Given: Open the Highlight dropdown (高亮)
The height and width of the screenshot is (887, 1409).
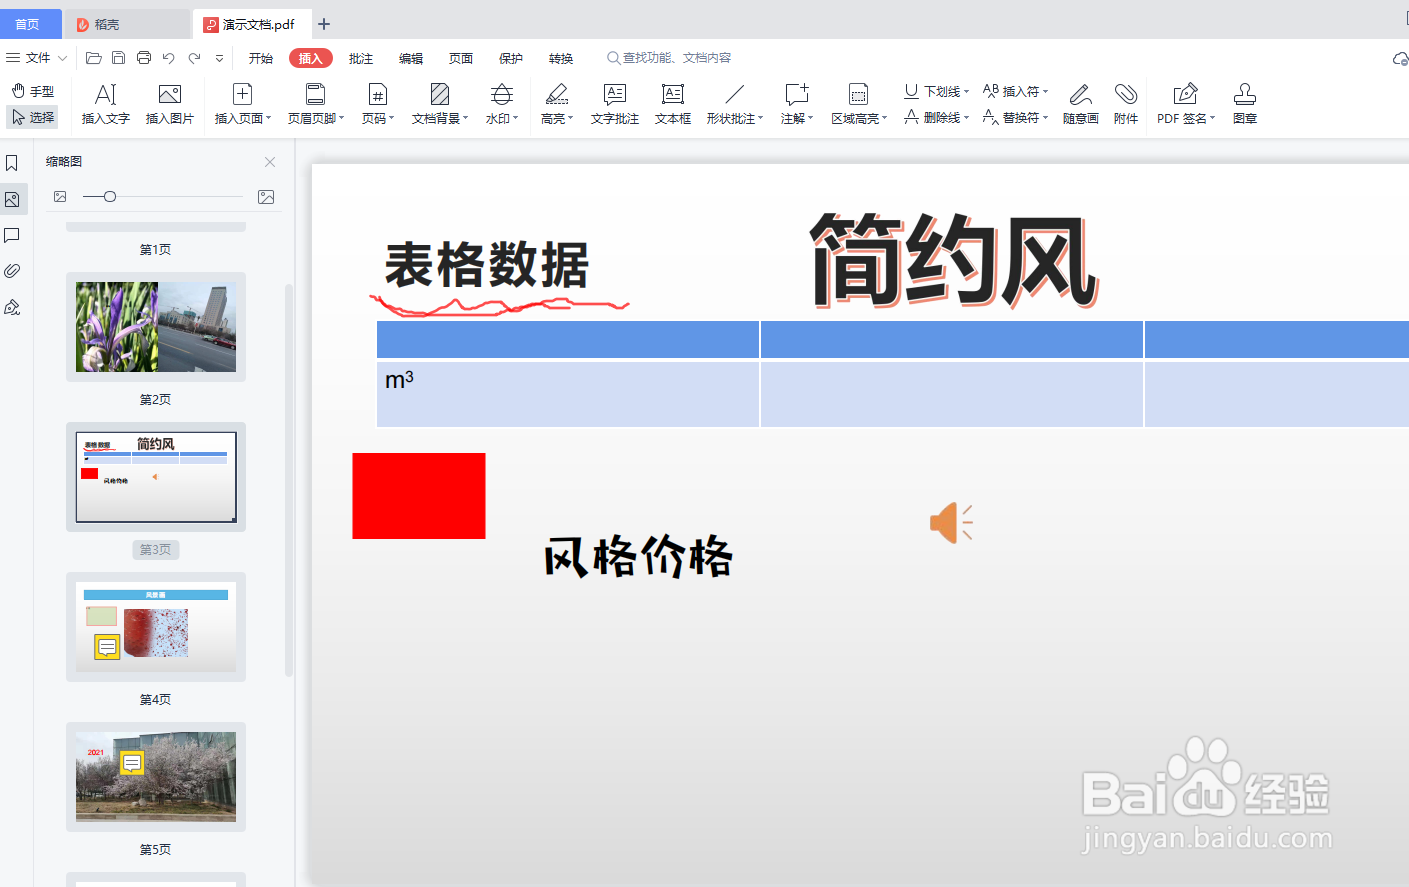Looking at the screenshot, I should 557,104.
